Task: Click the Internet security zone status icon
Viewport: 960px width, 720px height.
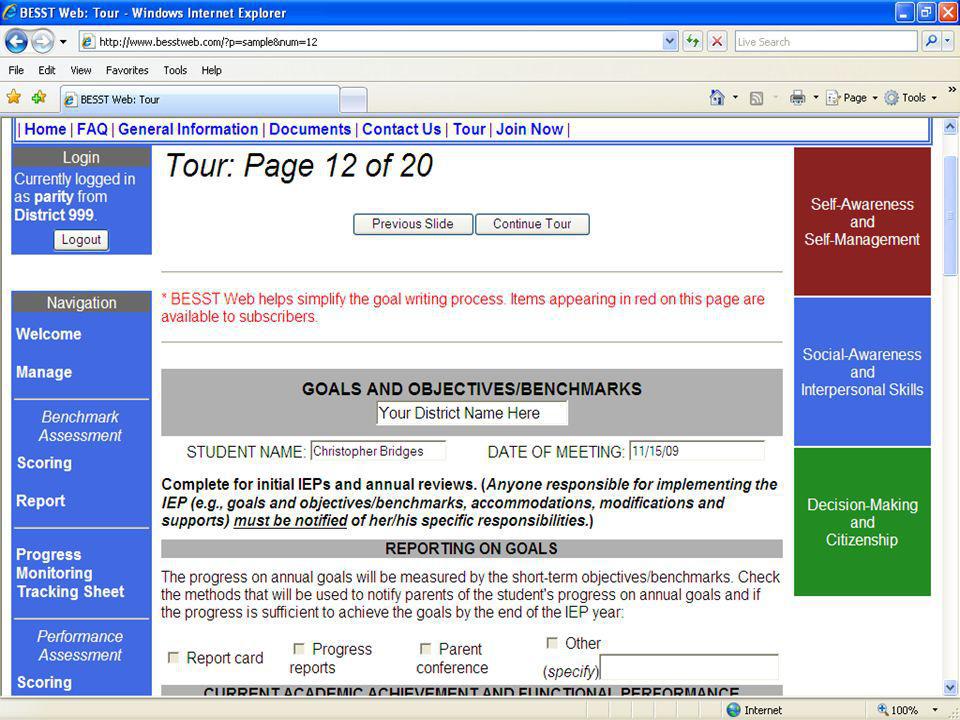Action: pos(733,710)
